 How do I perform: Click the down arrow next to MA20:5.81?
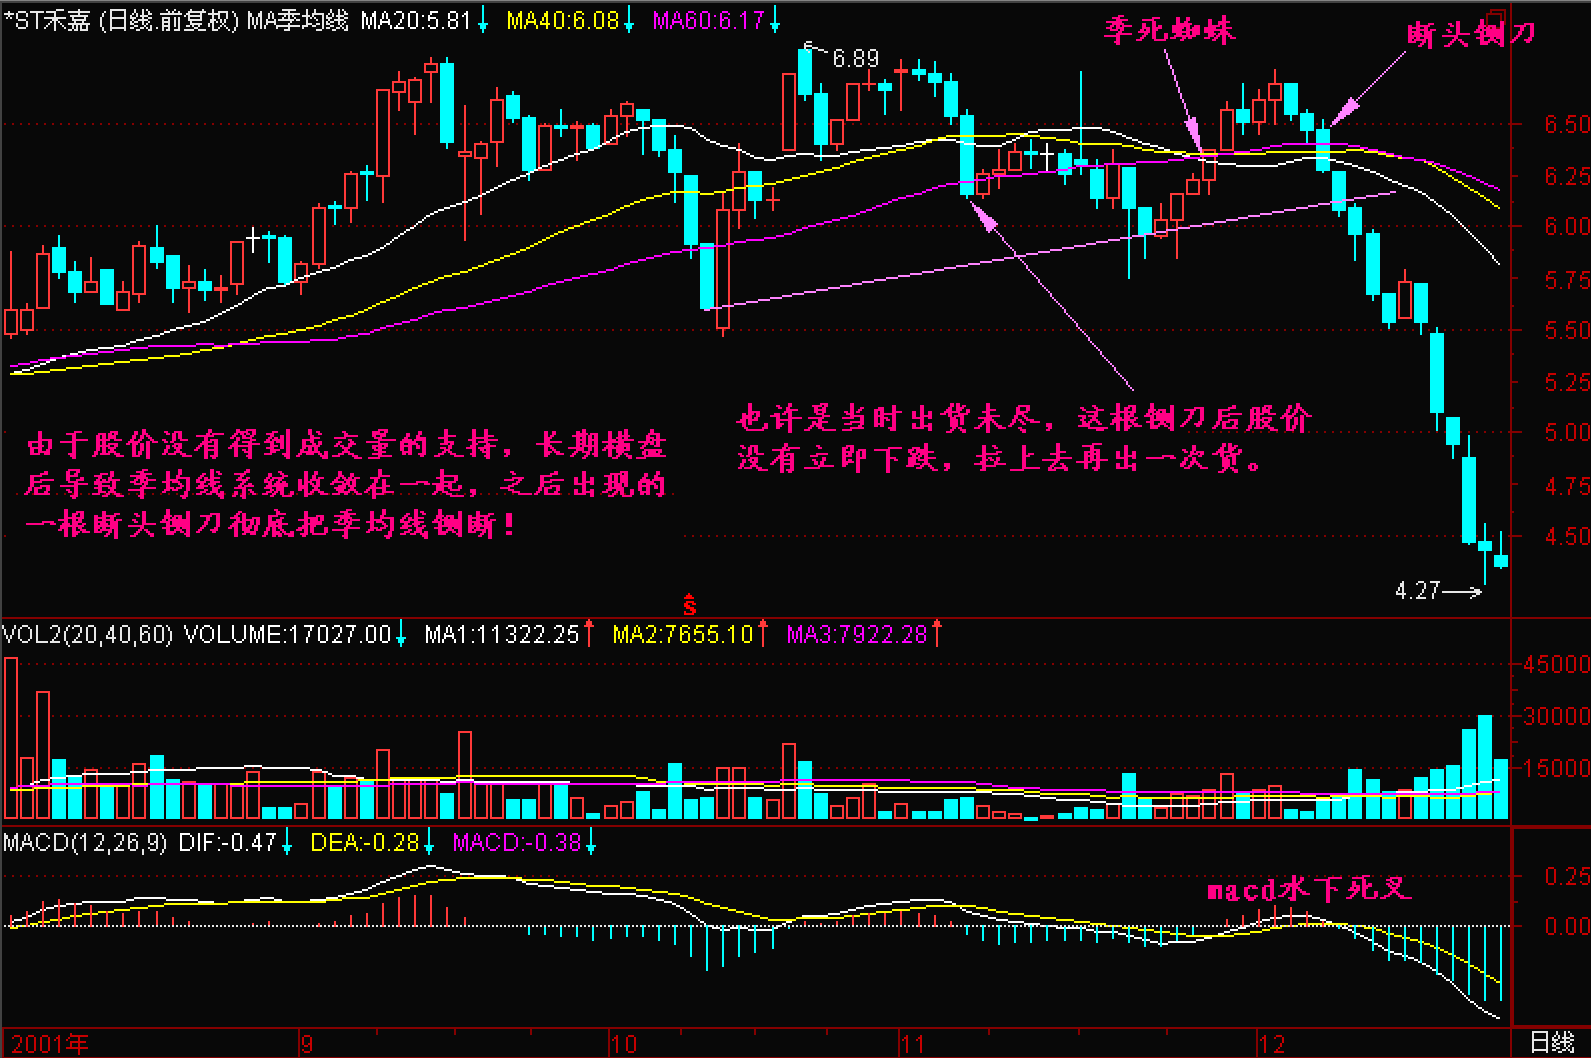click(x=483, y=20)
